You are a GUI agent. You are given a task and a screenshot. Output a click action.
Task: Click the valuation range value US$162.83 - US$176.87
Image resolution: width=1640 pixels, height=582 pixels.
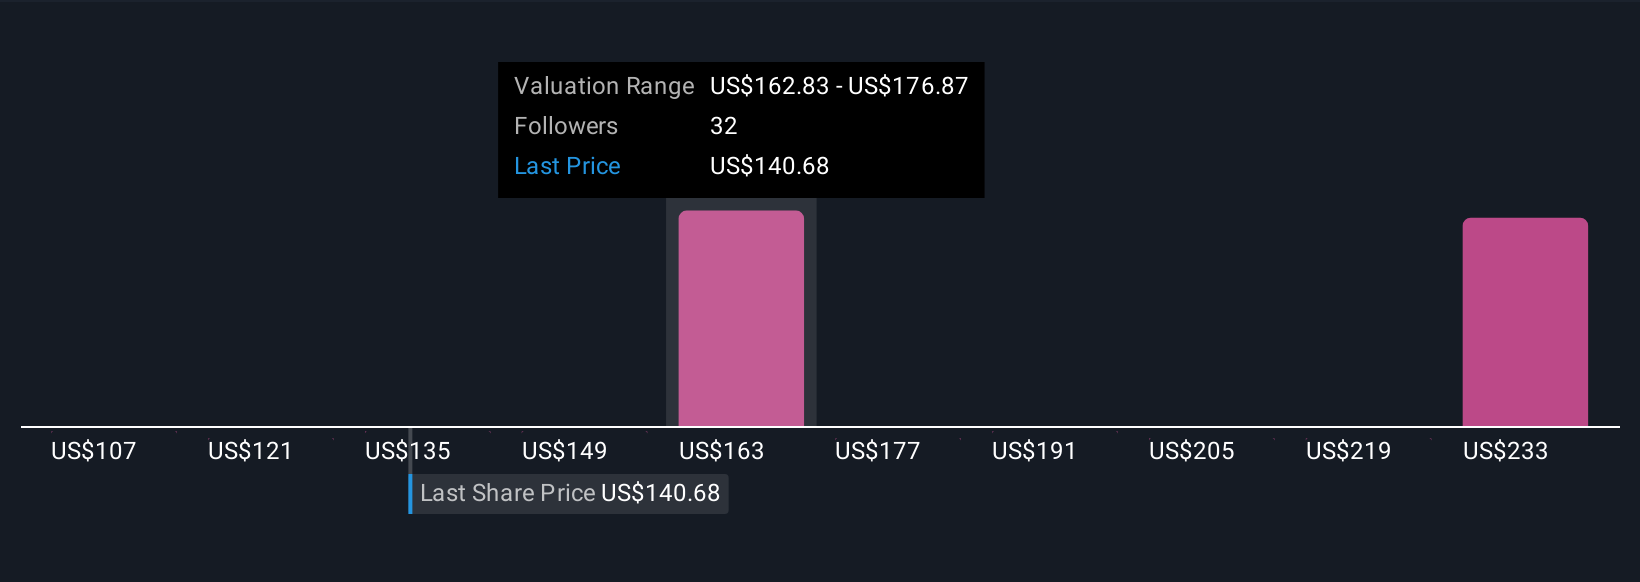pyautogui.click(x=839, y=86)
